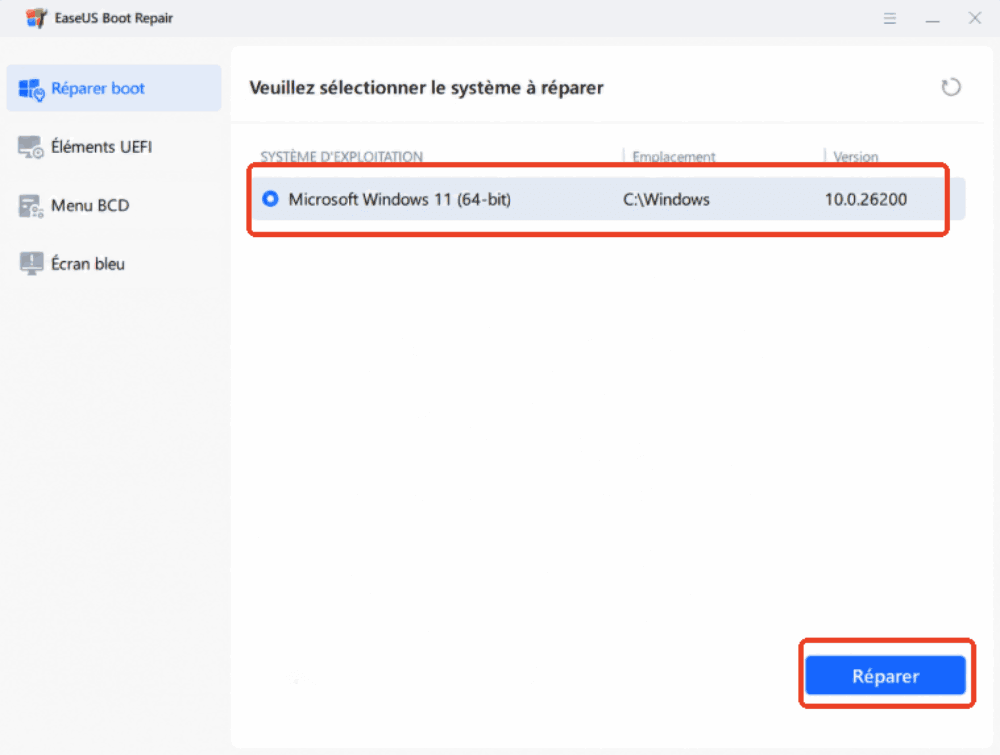The height and width of the screenshot is (755, 1000).
Task: Close the EaseUS Boot Repair window
Action: pos(974,18)
